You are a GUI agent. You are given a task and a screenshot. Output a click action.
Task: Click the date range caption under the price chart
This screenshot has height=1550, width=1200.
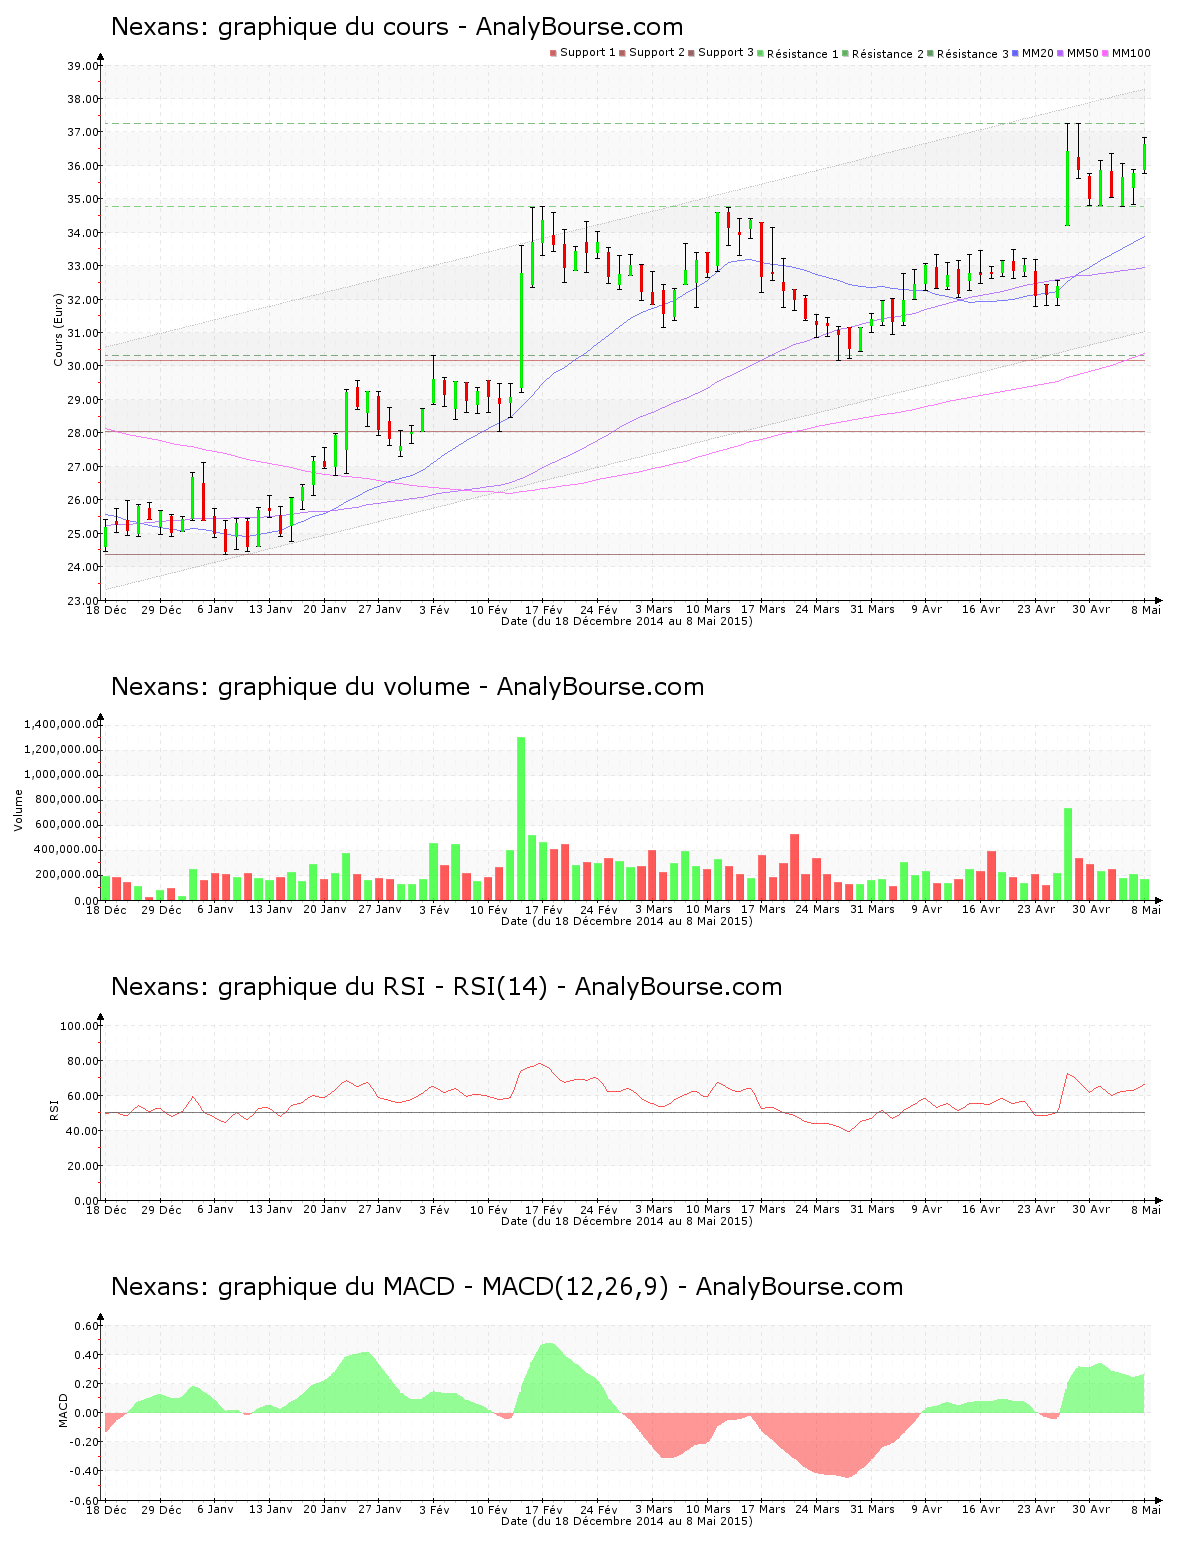[x=627, y=621]
